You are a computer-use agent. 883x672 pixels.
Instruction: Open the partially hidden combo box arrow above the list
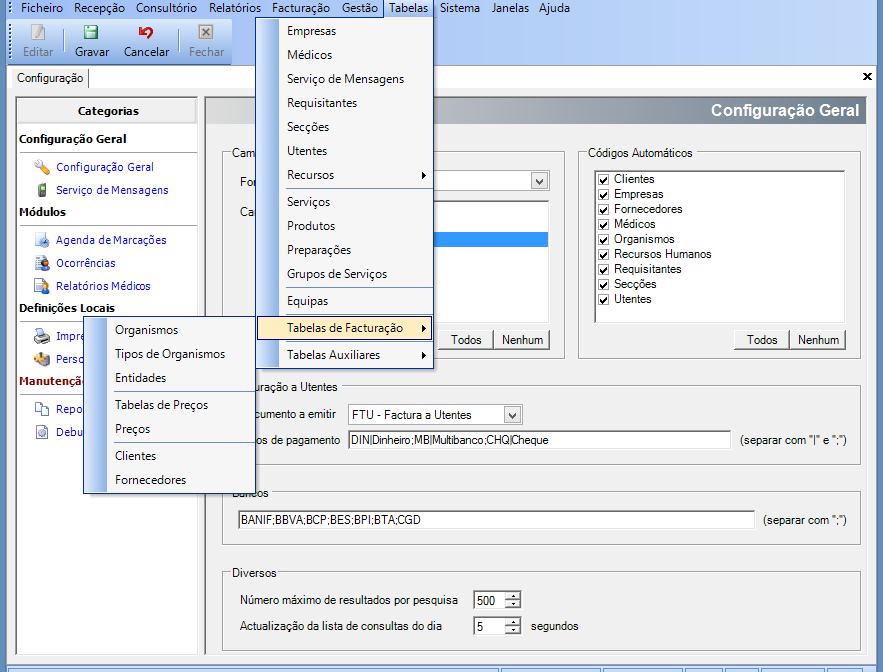[539, 181]
